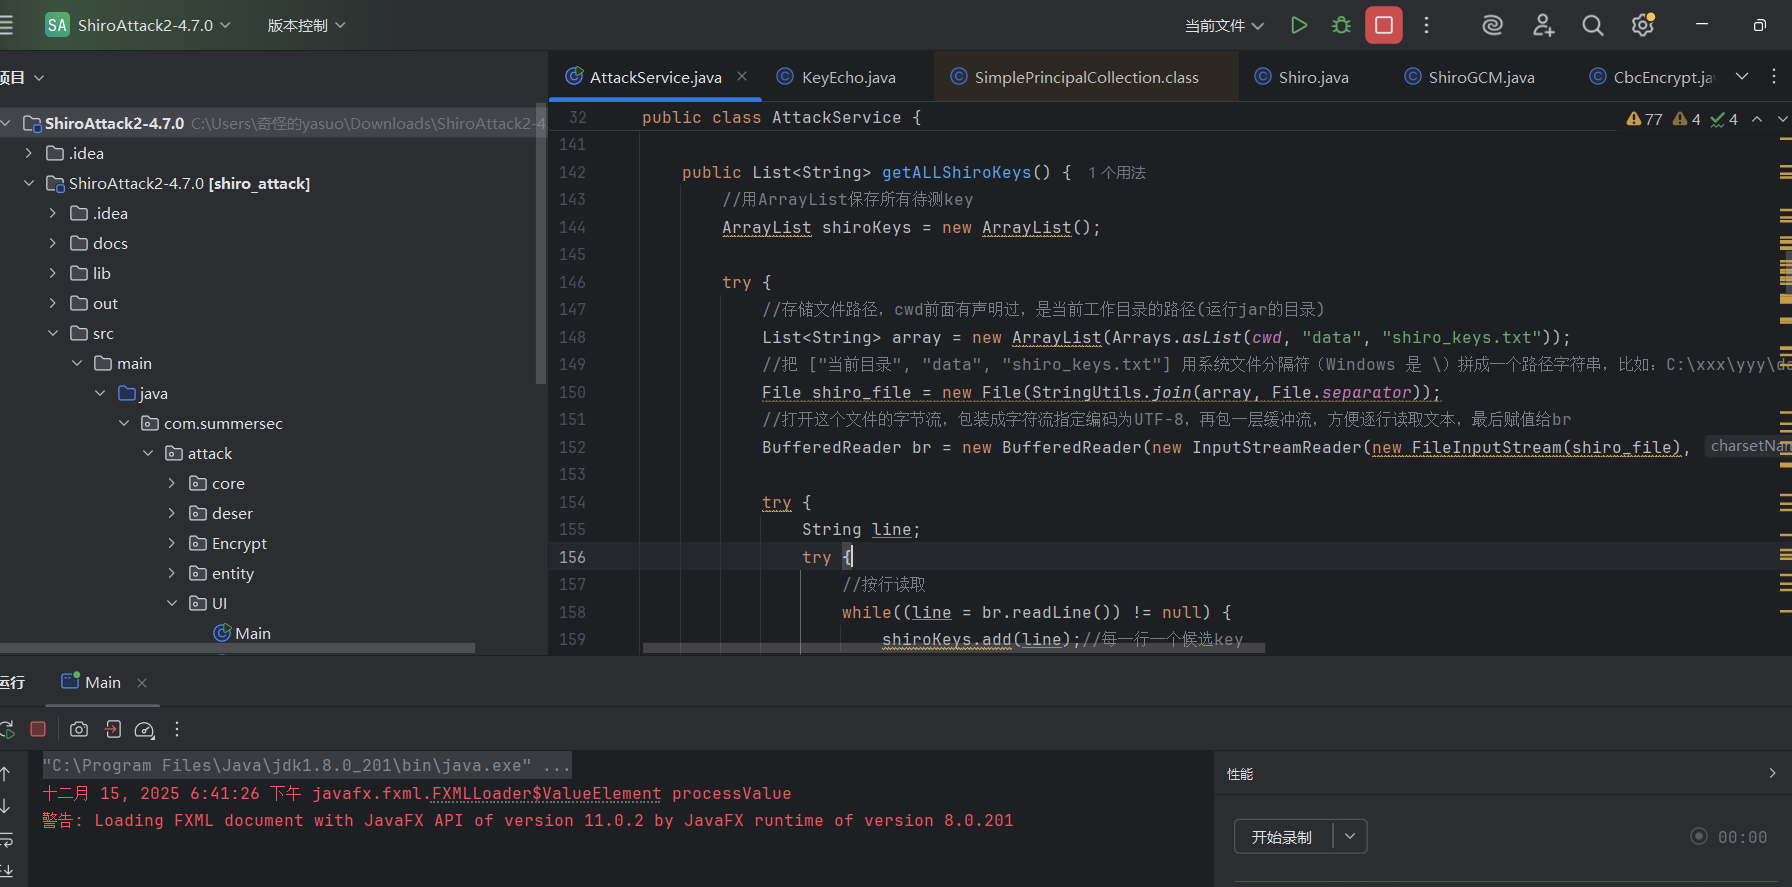Collapse the src folder in project tree
The height and width of the screenshot is (887, 1792).
click(x=53, y=333)
